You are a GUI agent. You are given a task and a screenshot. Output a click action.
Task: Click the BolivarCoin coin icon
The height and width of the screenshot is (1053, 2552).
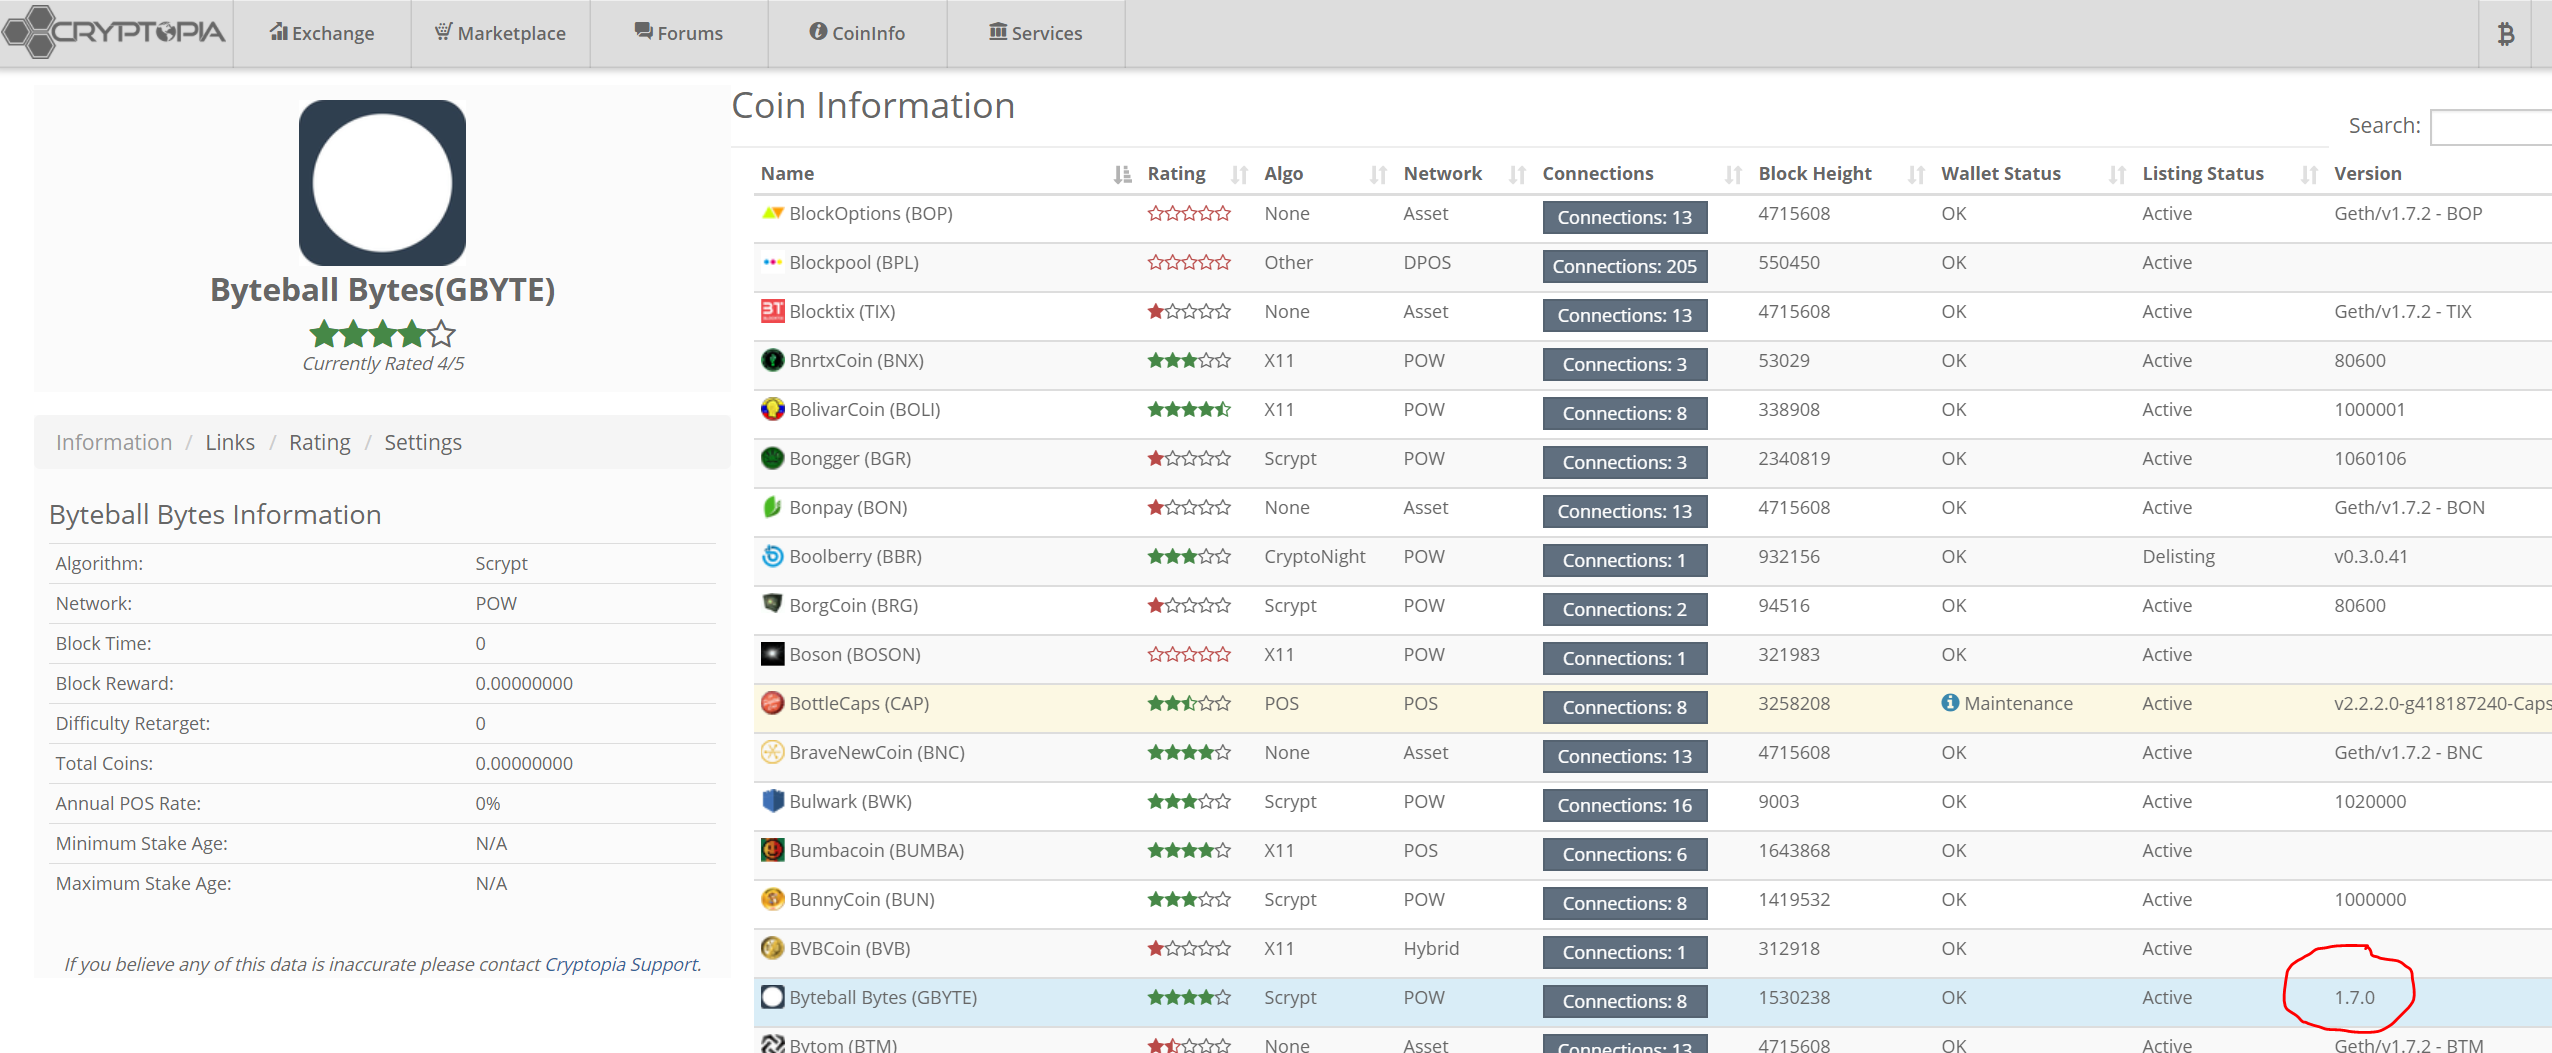[x=772, y=409]
